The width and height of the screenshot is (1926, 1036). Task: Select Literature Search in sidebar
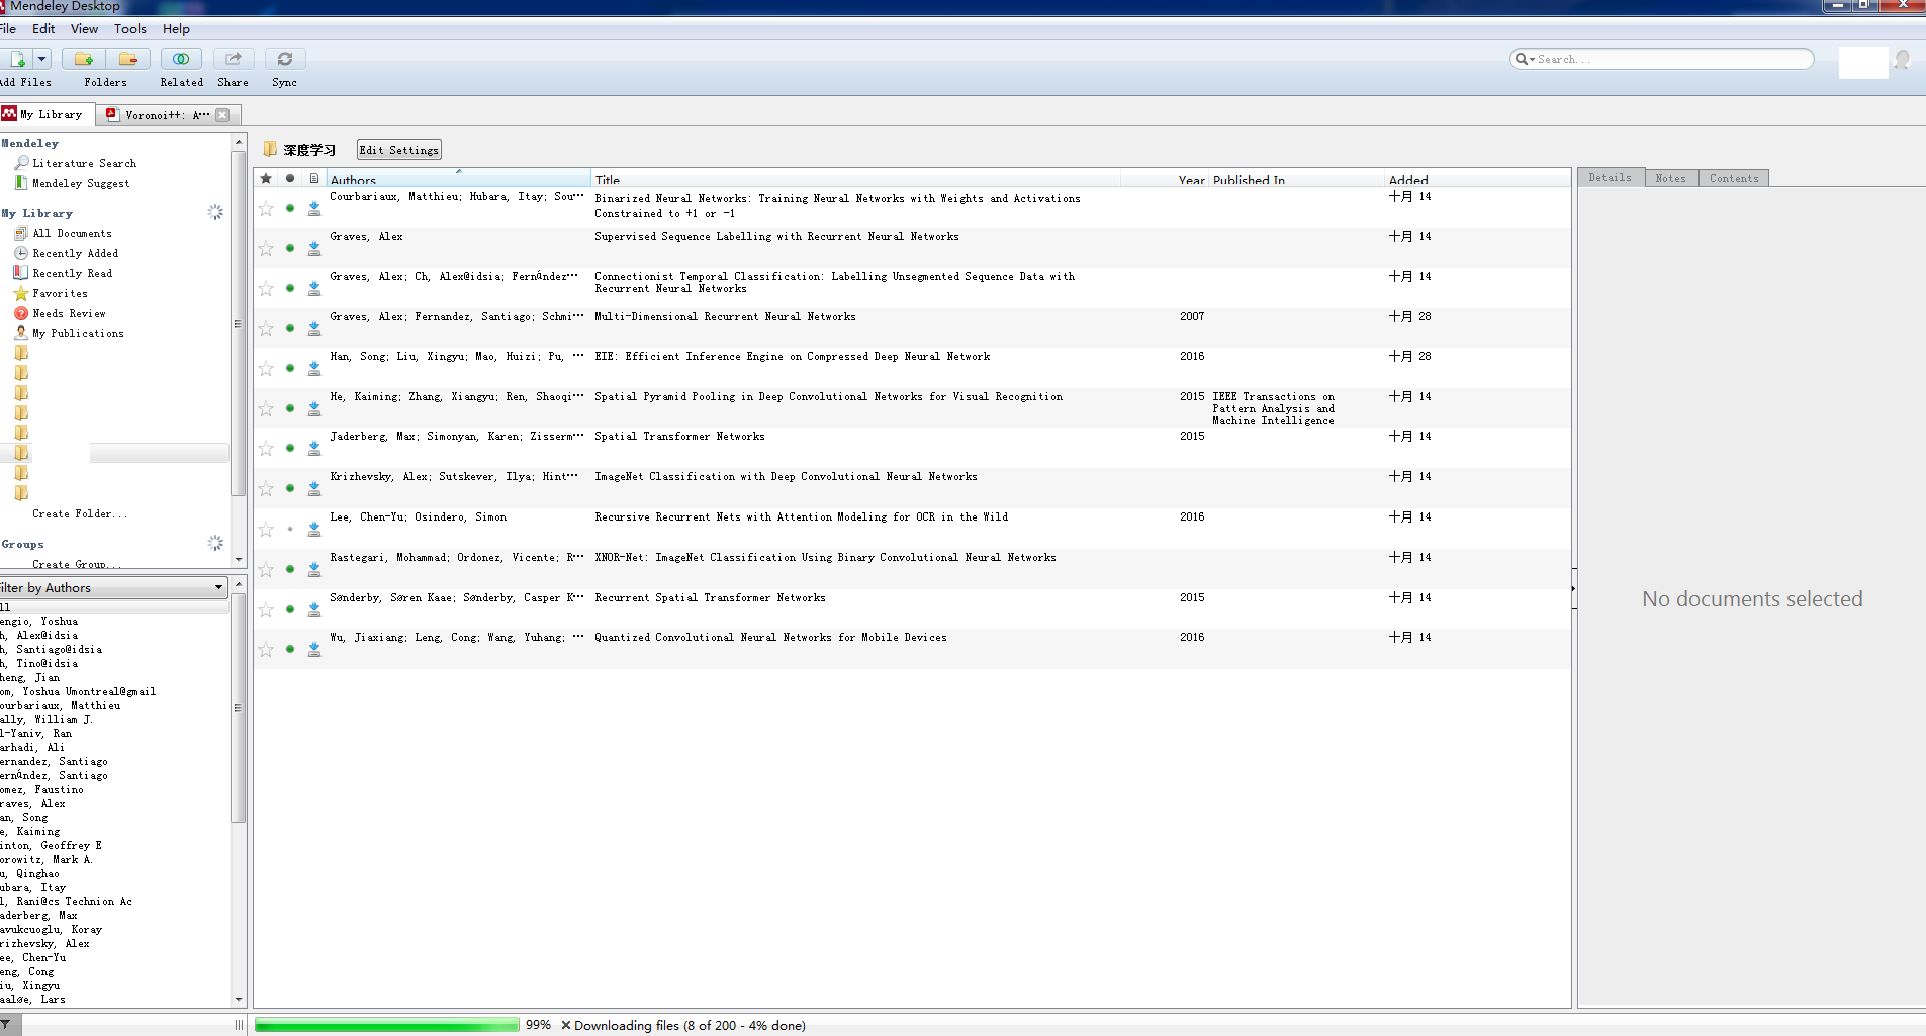84,163
